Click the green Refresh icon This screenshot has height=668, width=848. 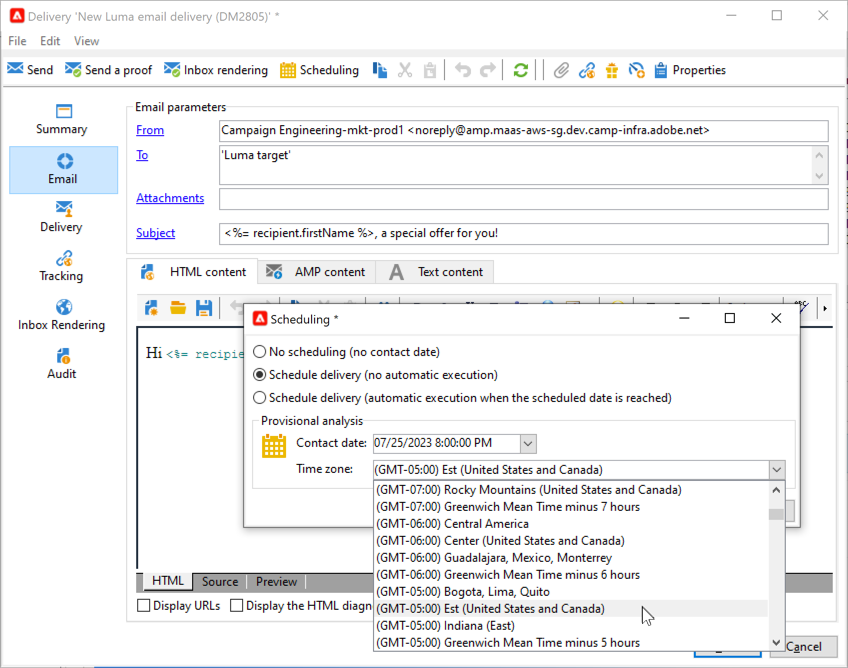[x=520, y=70]
